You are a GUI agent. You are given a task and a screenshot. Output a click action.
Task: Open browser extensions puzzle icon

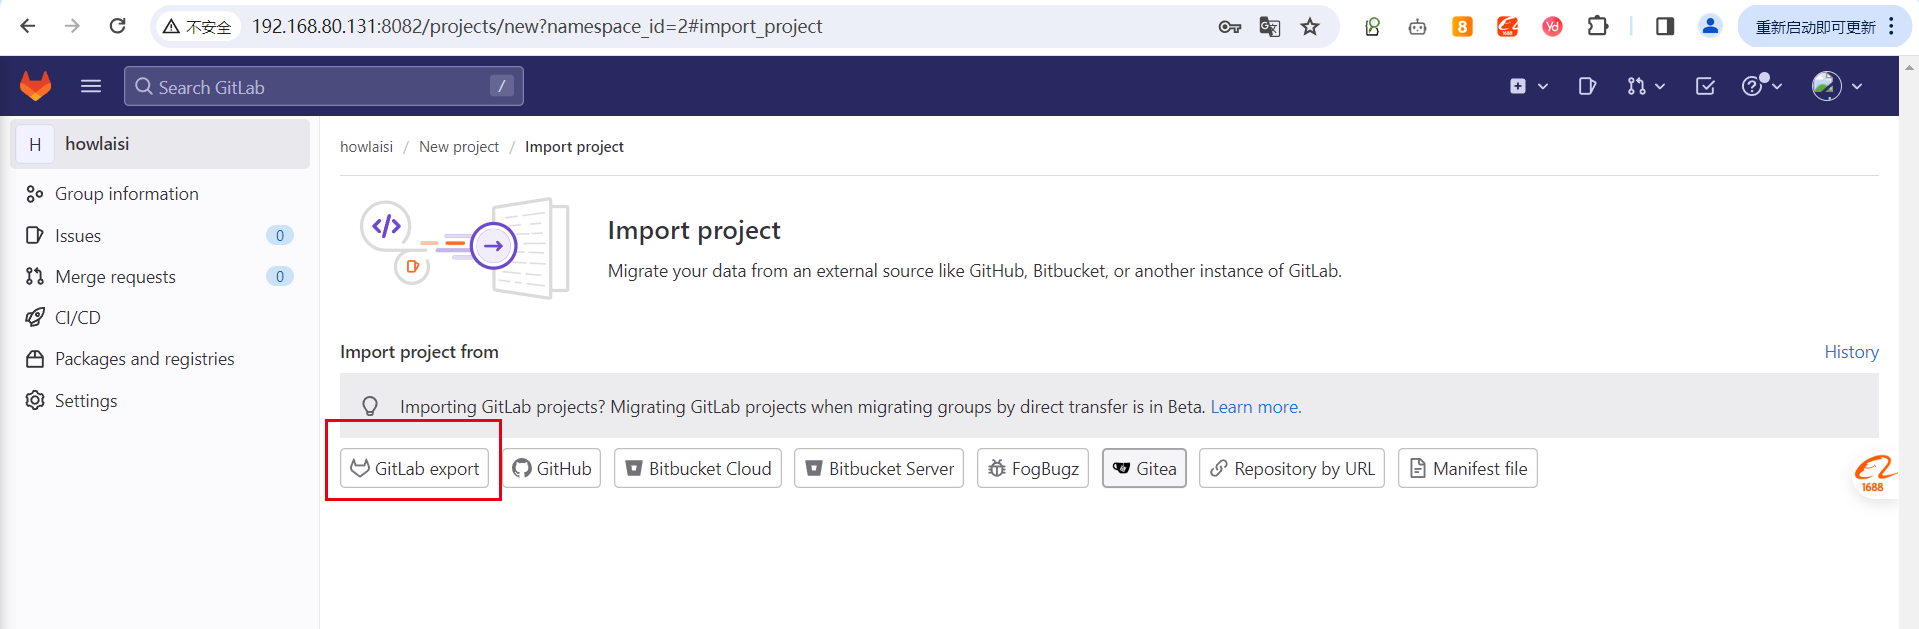(x=1598, y=26)
